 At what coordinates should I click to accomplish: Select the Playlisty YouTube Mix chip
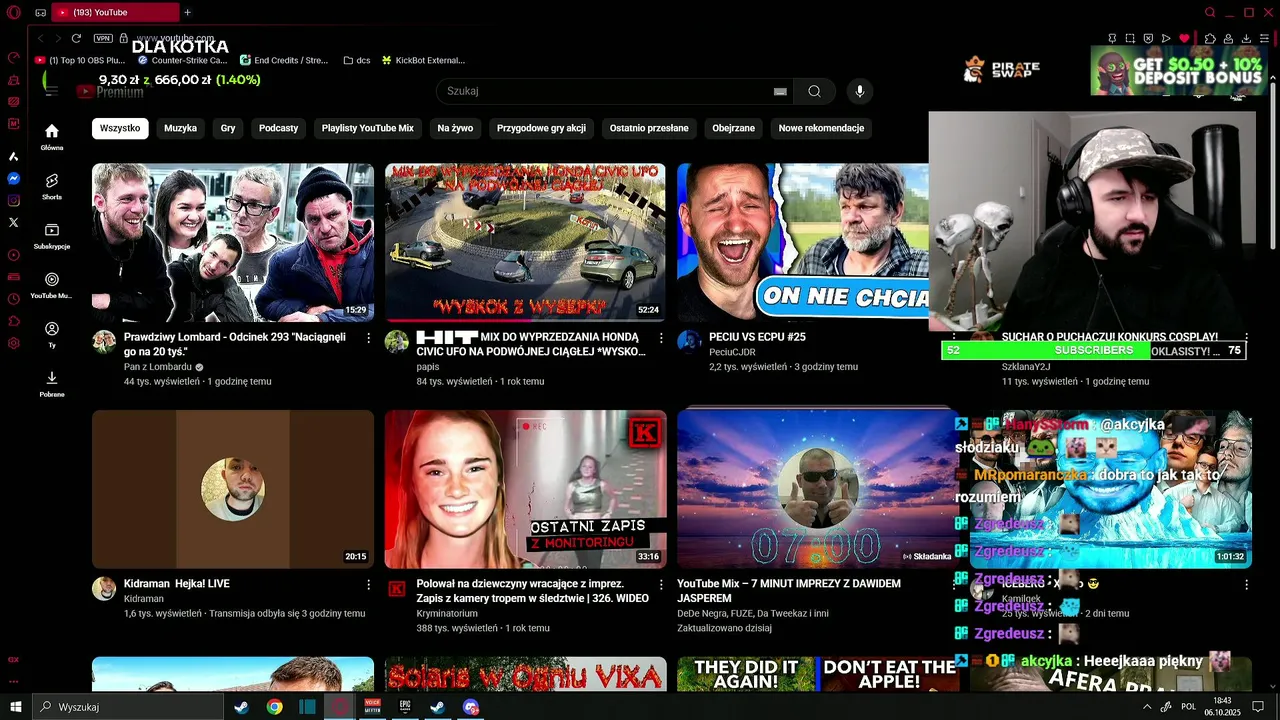368,128
